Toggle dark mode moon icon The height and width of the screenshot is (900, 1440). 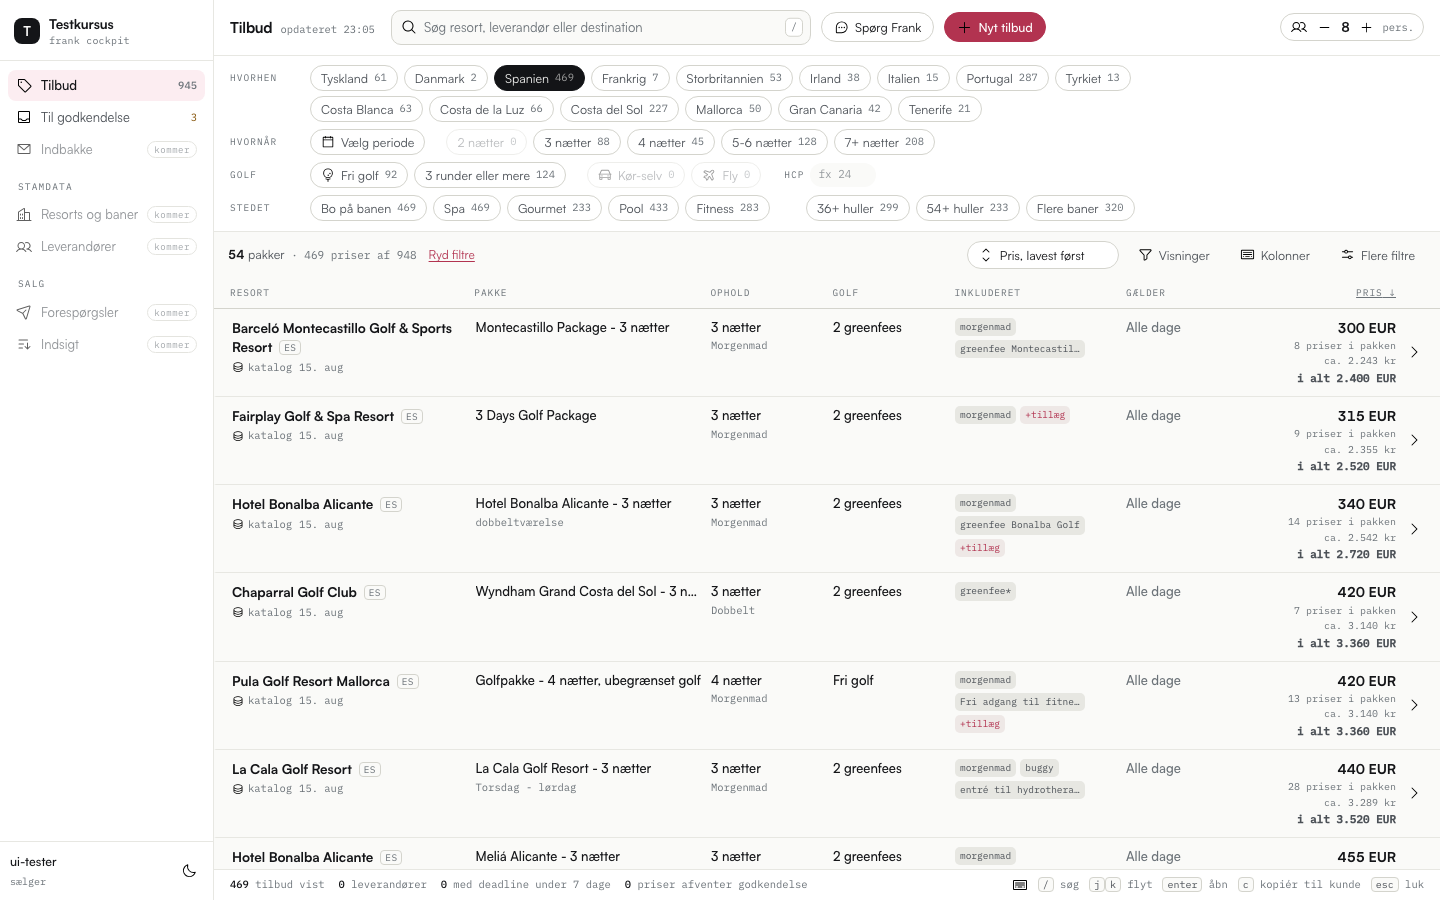189,871
